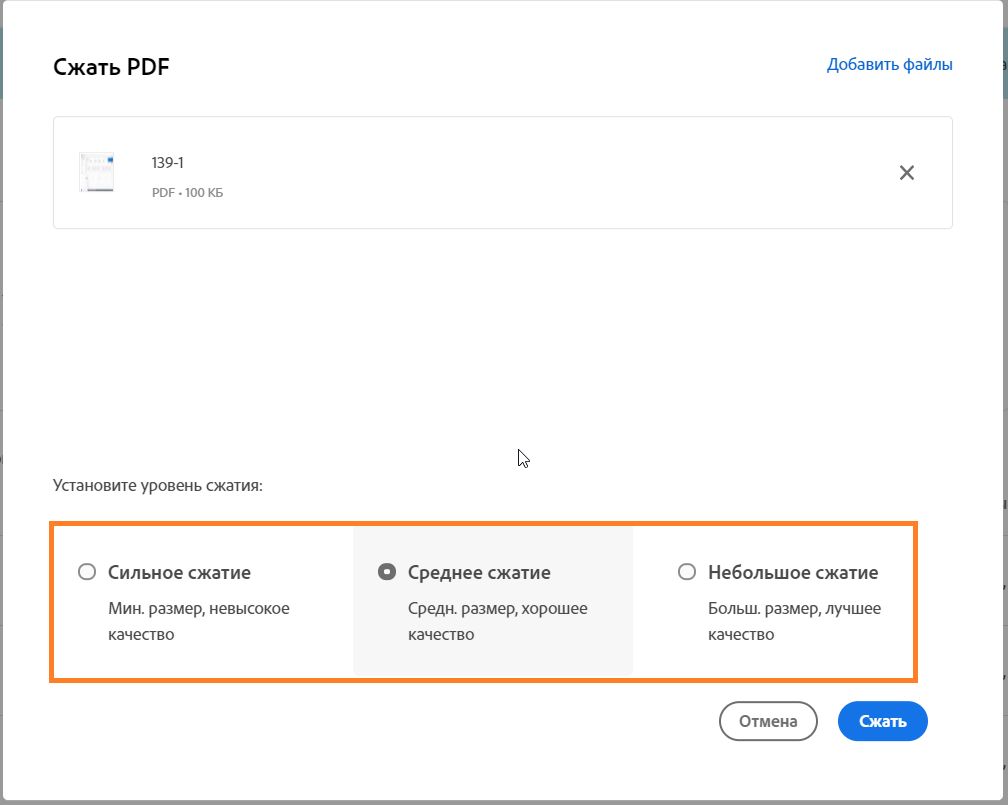Click the "Мин. размер, невысокое качество" description
This screenshot has height=805, width=1008.
coord(198,621)
